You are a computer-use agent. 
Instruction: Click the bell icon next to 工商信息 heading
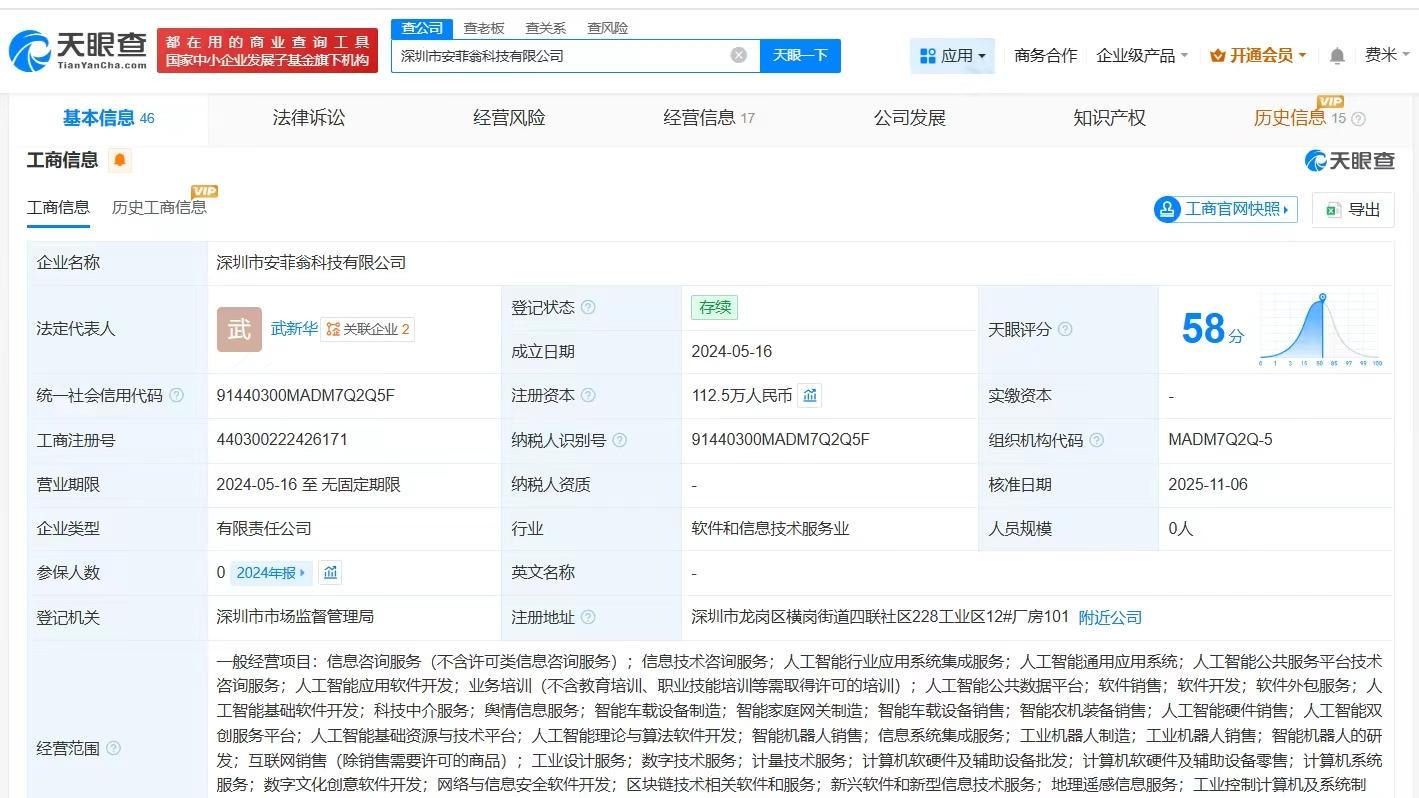[120, 159]
